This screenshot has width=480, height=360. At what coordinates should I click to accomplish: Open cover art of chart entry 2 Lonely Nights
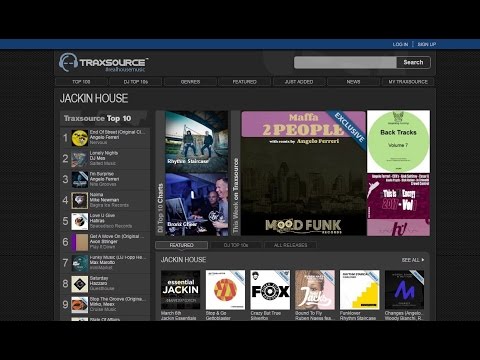pyautogui.click(x=80, y=159)
